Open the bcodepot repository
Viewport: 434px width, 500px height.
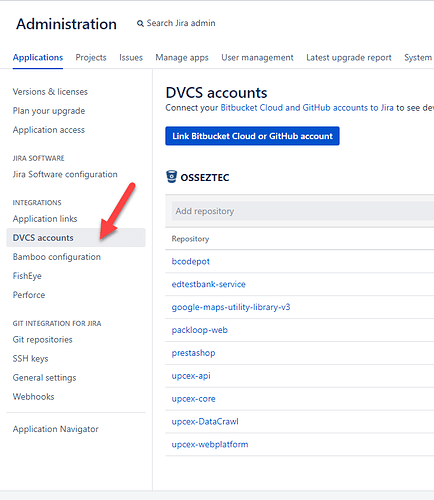[x=191, y=261]
